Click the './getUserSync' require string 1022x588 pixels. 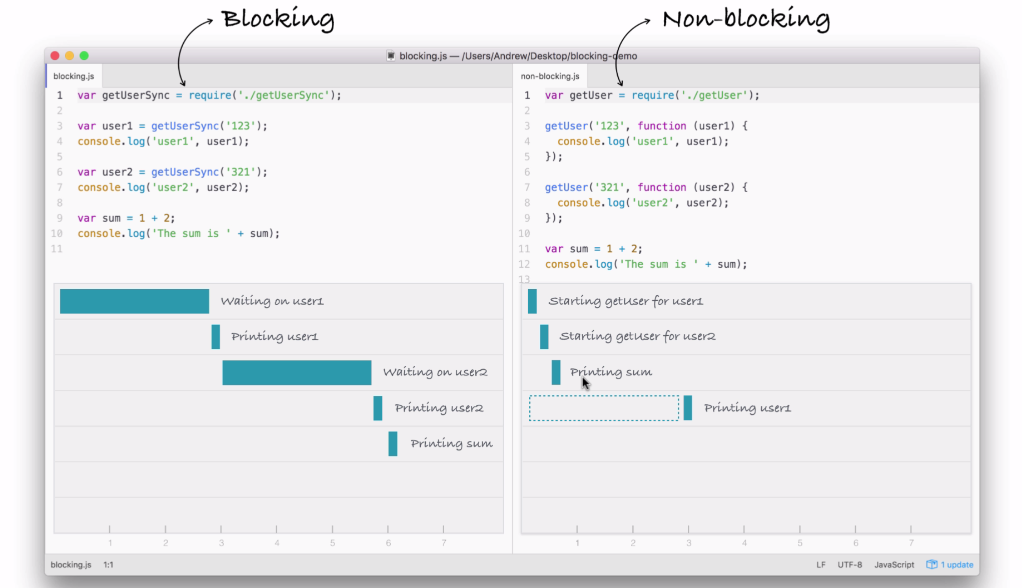(x=284, y=95)
